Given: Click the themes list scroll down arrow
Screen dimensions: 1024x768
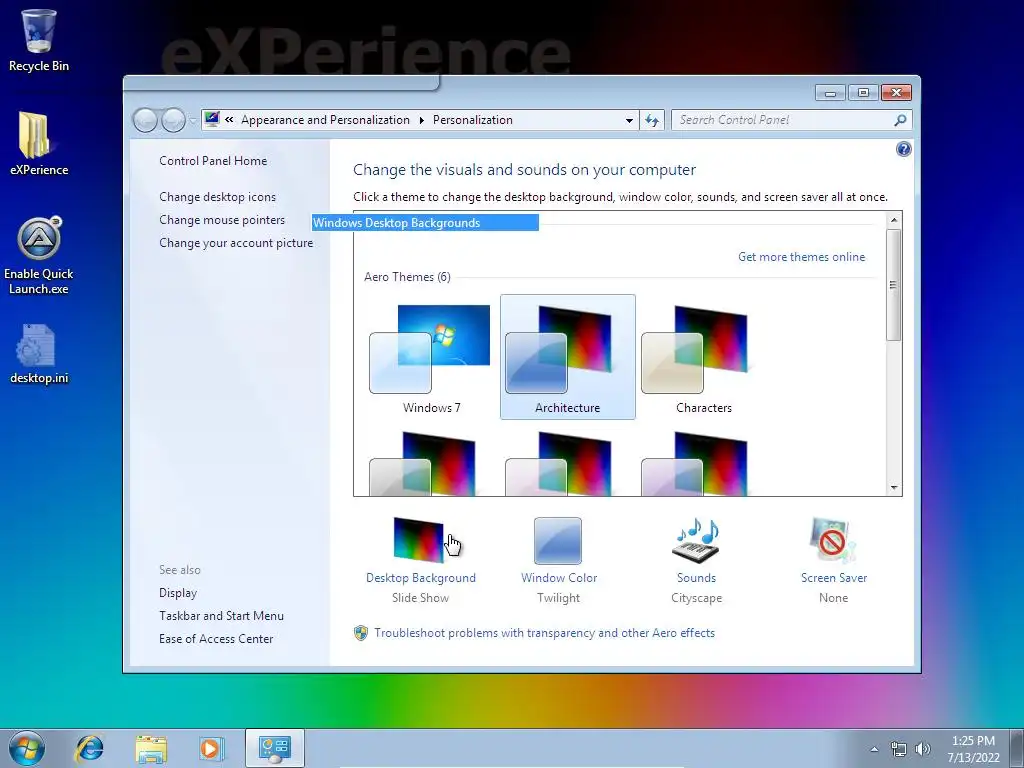Looking at the screenshot, I should 894,488.
